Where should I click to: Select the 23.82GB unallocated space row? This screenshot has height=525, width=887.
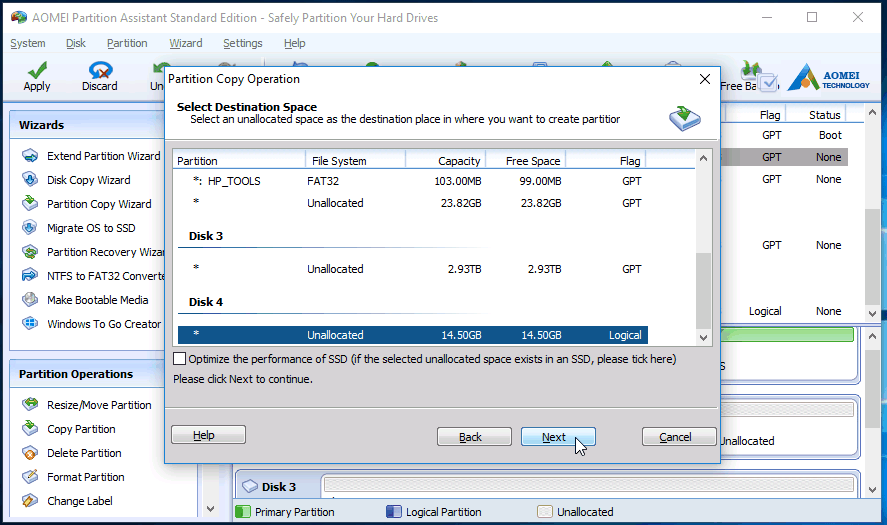(x=413, y=203)
